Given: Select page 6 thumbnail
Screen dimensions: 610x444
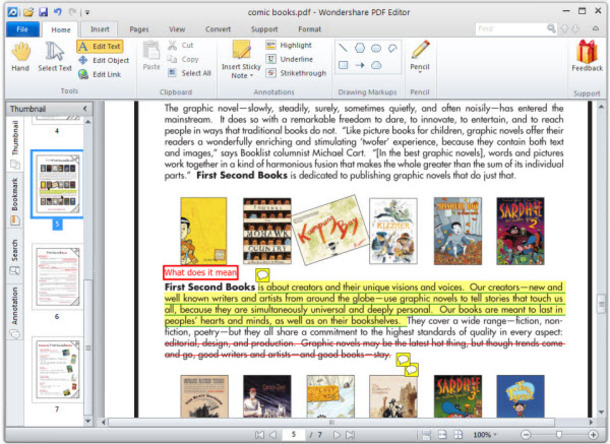Looking at the screenshot, I should click(x=57, y=276).
